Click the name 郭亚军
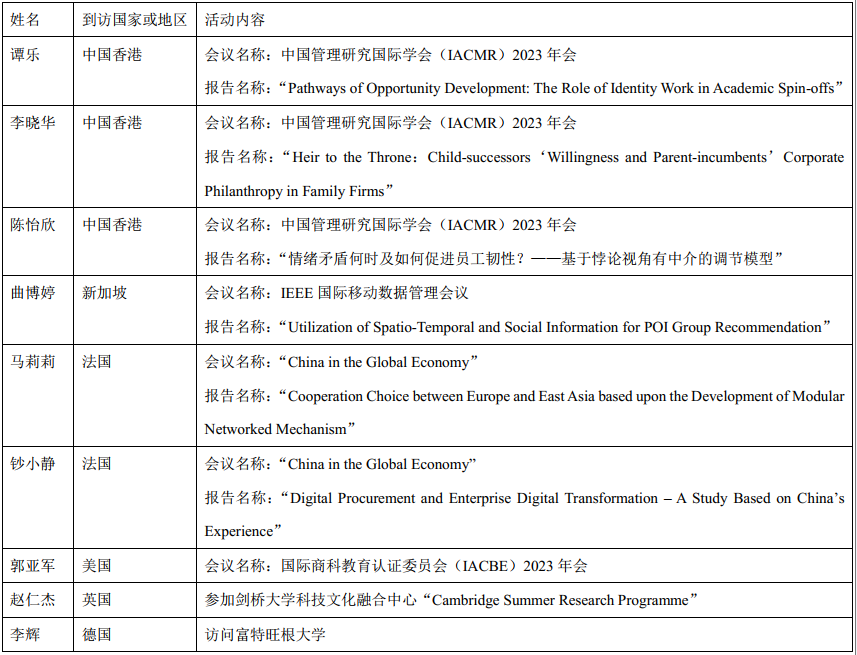 [x=32, y=565]
